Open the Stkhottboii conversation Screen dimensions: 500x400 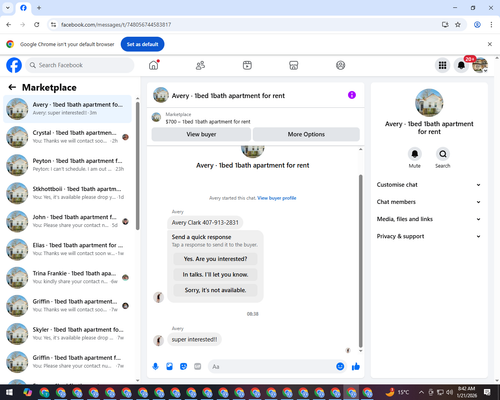pyautogui.click(x=67, y=193)
